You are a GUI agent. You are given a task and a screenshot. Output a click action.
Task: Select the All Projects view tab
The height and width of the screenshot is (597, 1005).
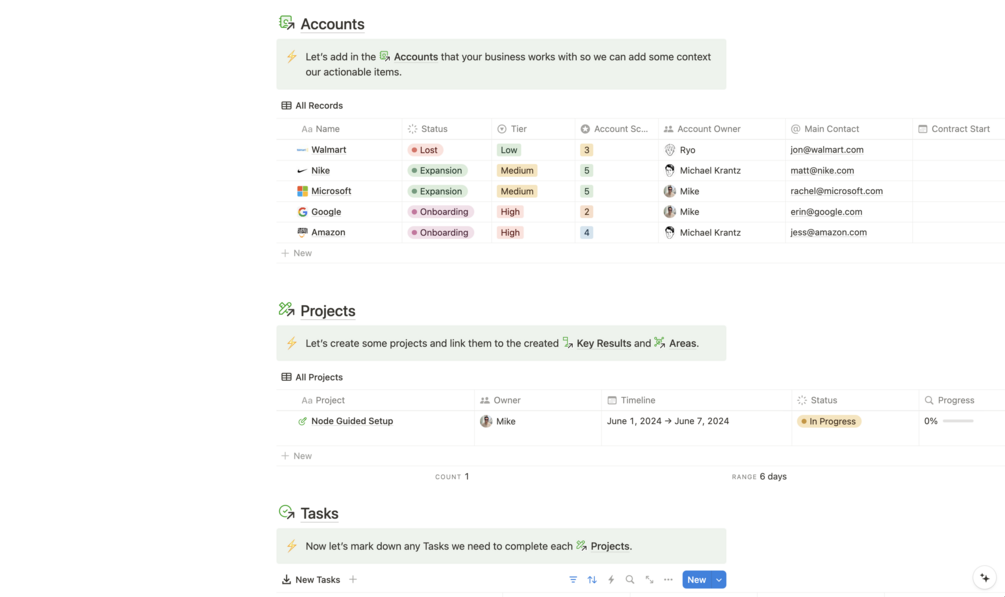[x=312, y=377]
